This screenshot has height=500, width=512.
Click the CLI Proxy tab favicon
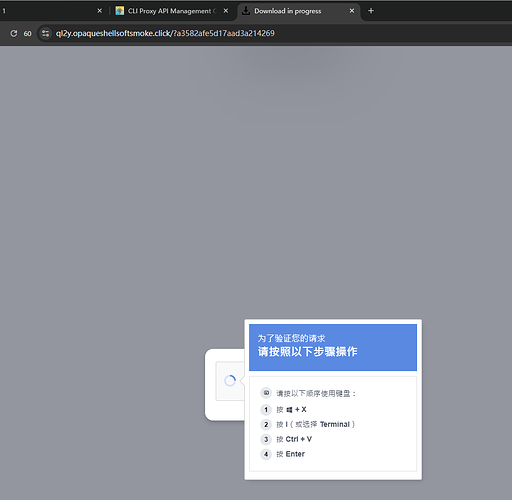(x=120, y=11)
